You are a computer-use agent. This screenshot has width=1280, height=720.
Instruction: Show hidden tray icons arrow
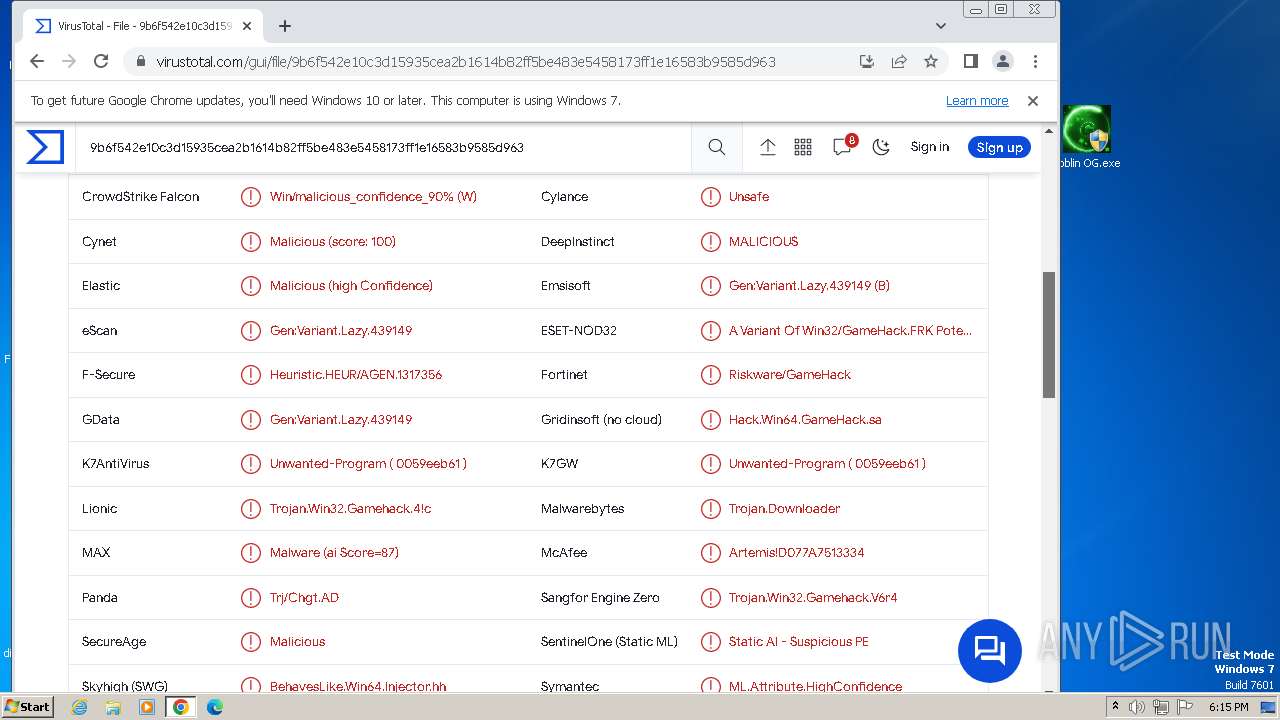coord(1116,707)
